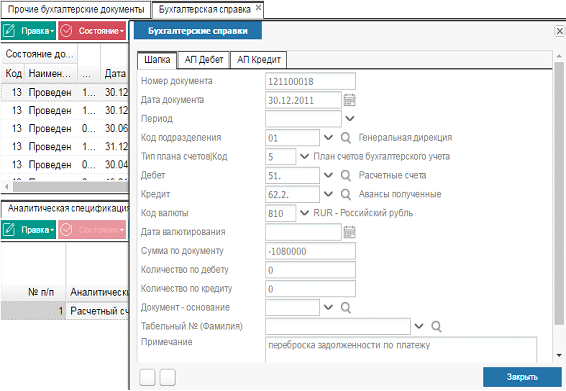The width and height of the screenshot is (566, 391).
Task: Click the Примечание text area
Action: (401, 350)
